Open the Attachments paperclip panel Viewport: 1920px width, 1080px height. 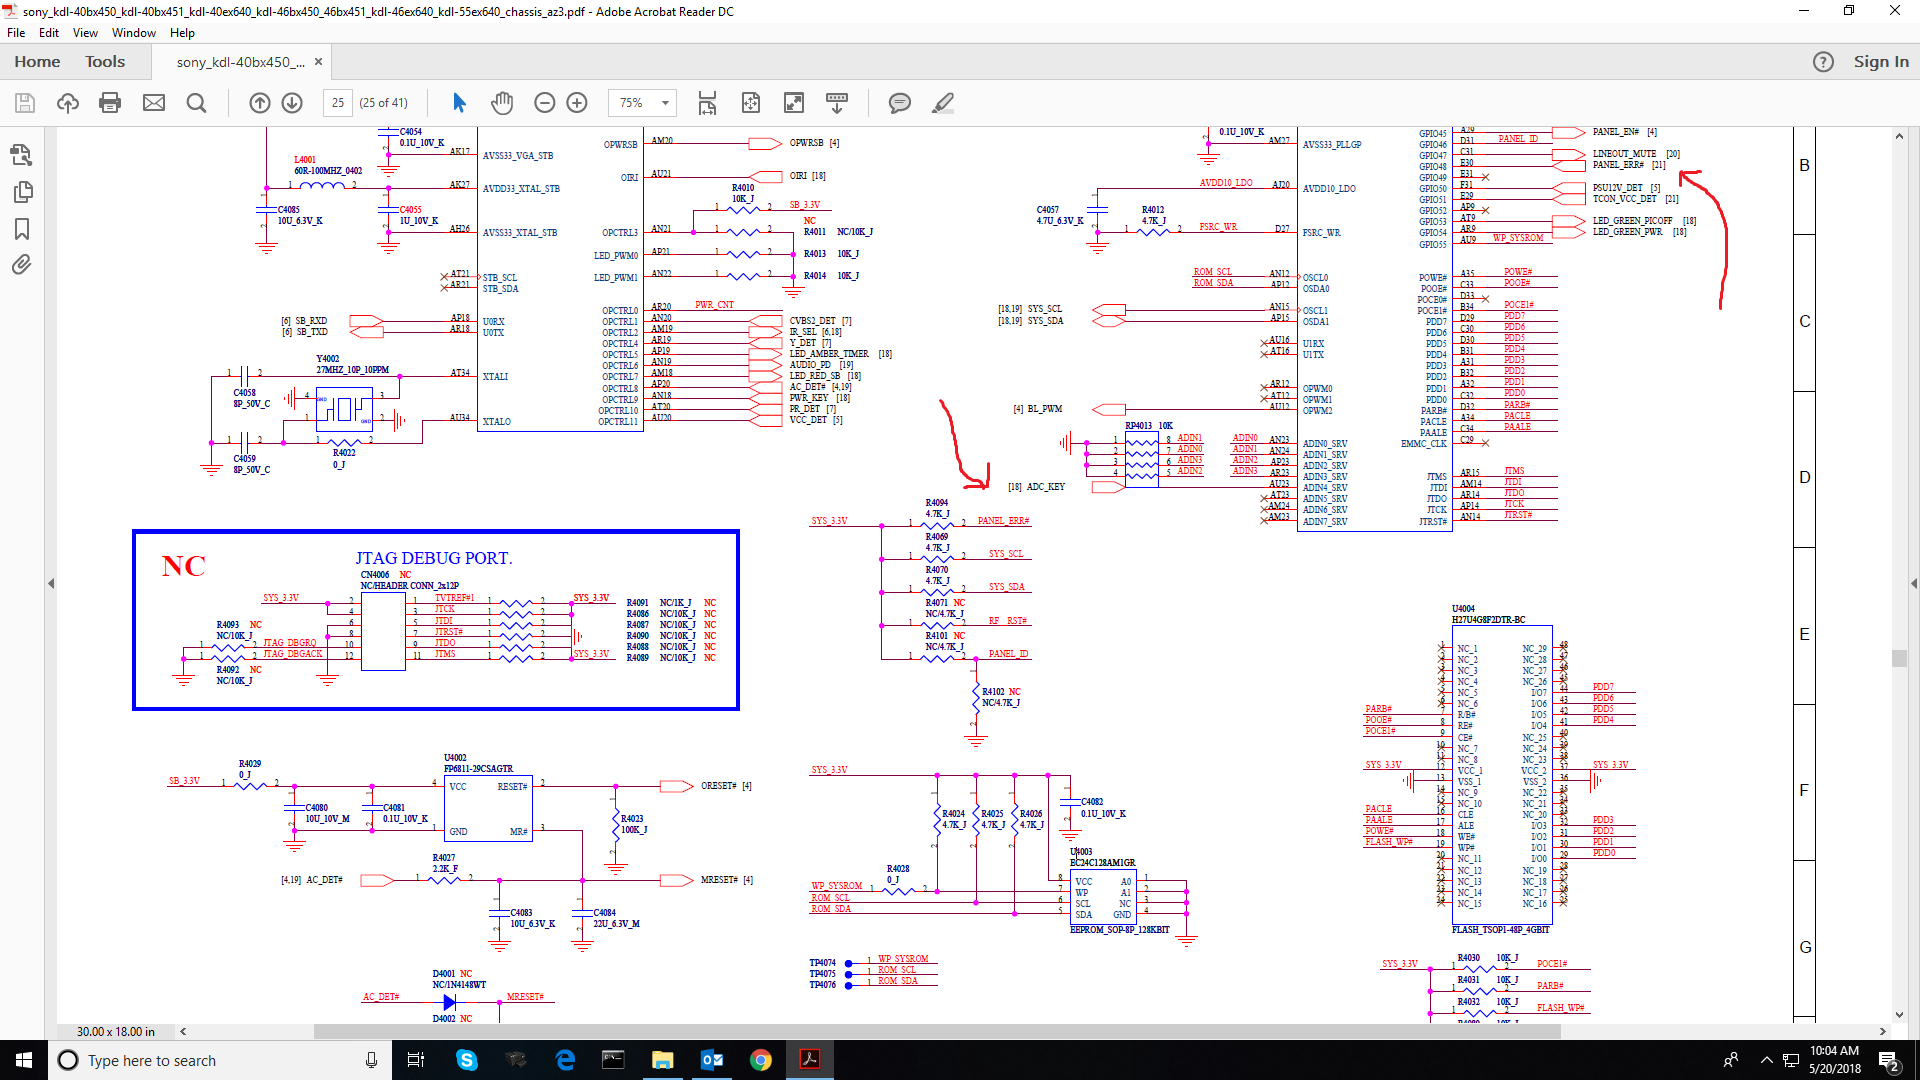(22, 265)
